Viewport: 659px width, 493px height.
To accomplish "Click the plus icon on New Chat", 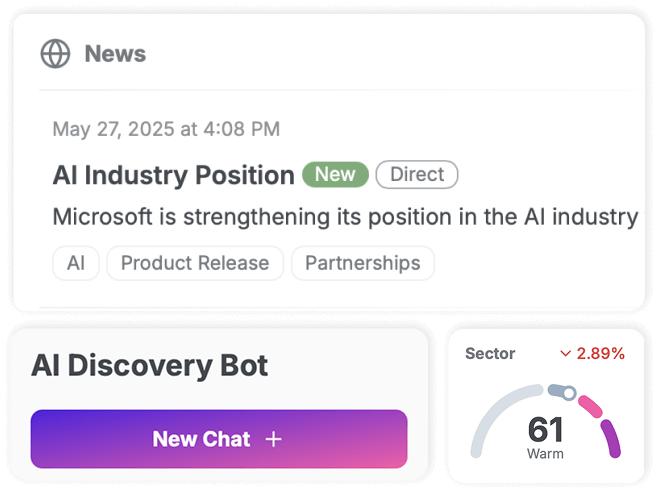I will pyautogui.click(x=274, y=439).
